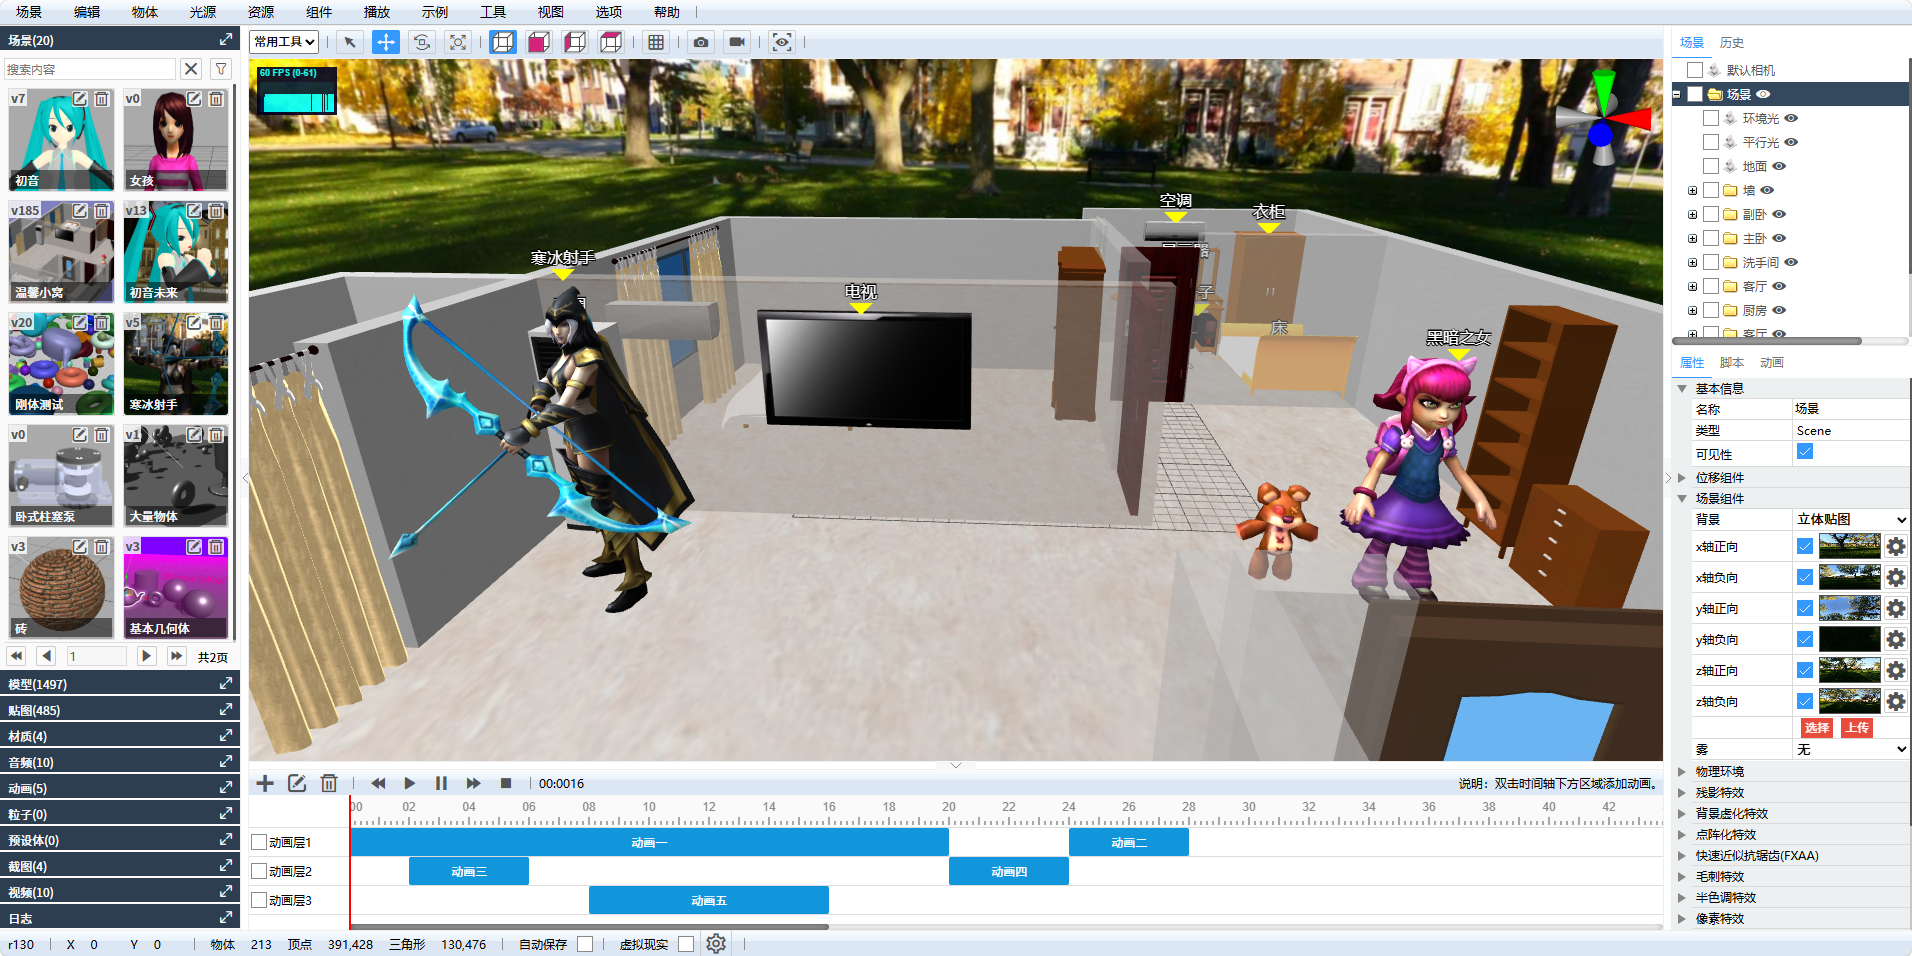Click the y轴负向 dark texture swatch
This screenshot has width=1912, height=956.
[x=1850, y=639]
